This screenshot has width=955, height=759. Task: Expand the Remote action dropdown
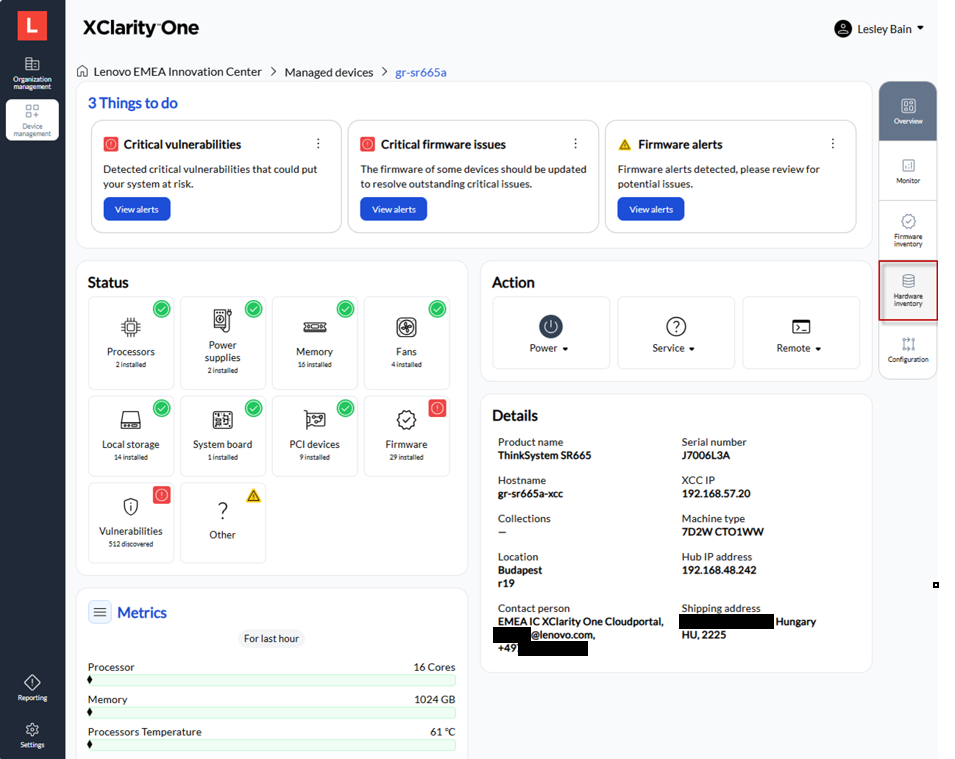[801, 333]
